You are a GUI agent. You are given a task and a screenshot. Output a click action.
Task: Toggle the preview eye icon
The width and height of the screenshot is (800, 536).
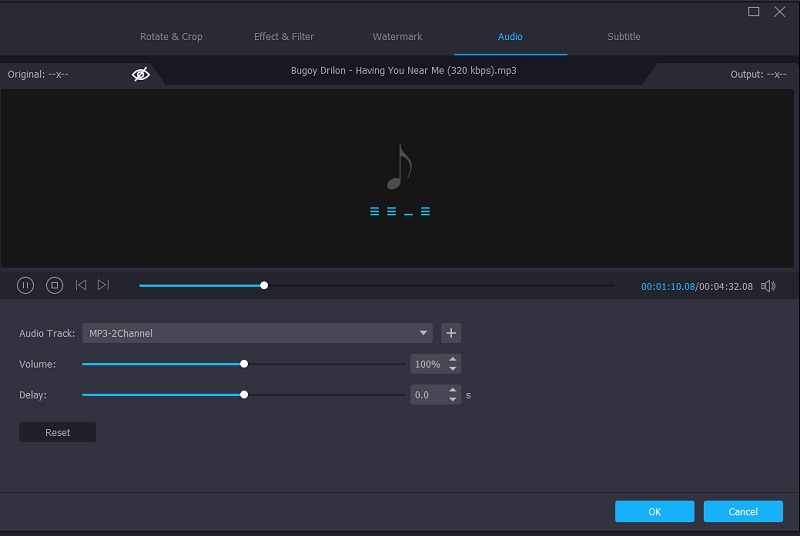141,74
